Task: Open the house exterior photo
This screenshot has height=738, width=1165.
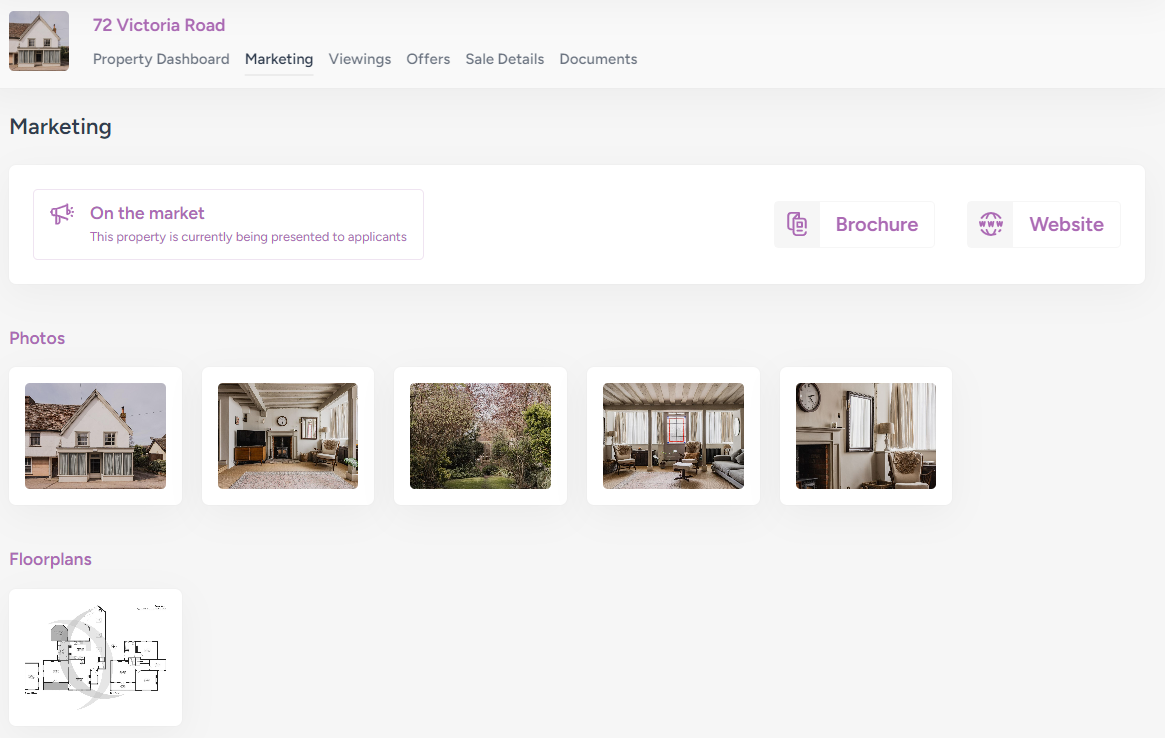Action: tap(95, 436)
